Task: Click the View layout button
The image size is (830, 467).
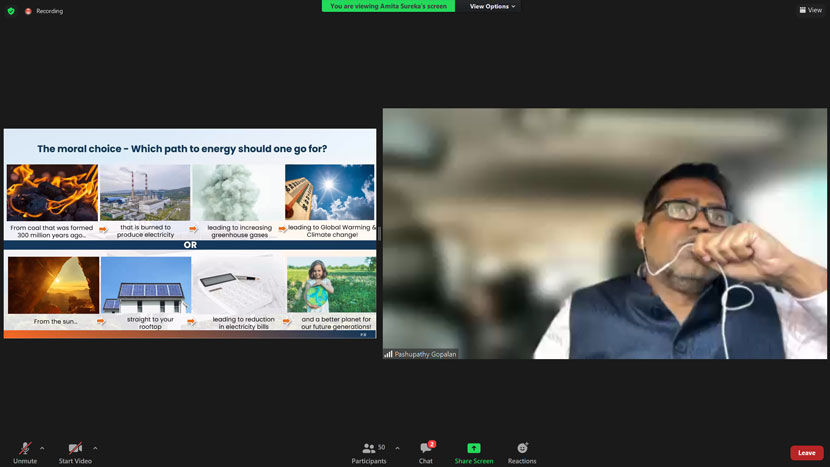Action: (810, 10)
